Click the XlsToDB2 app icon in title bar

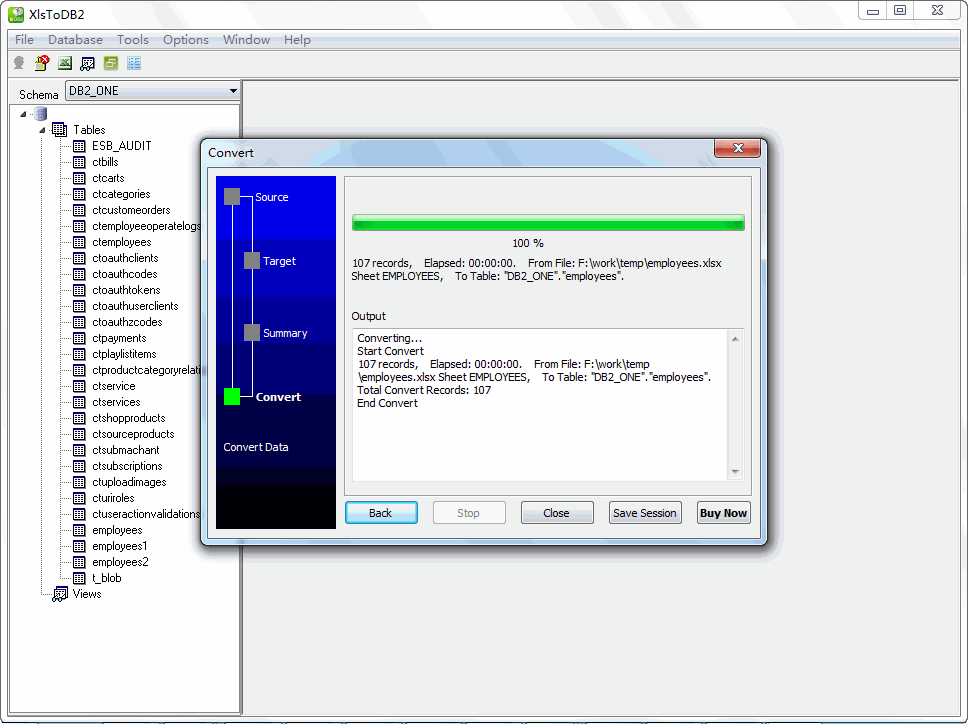(x=16, y=14)
